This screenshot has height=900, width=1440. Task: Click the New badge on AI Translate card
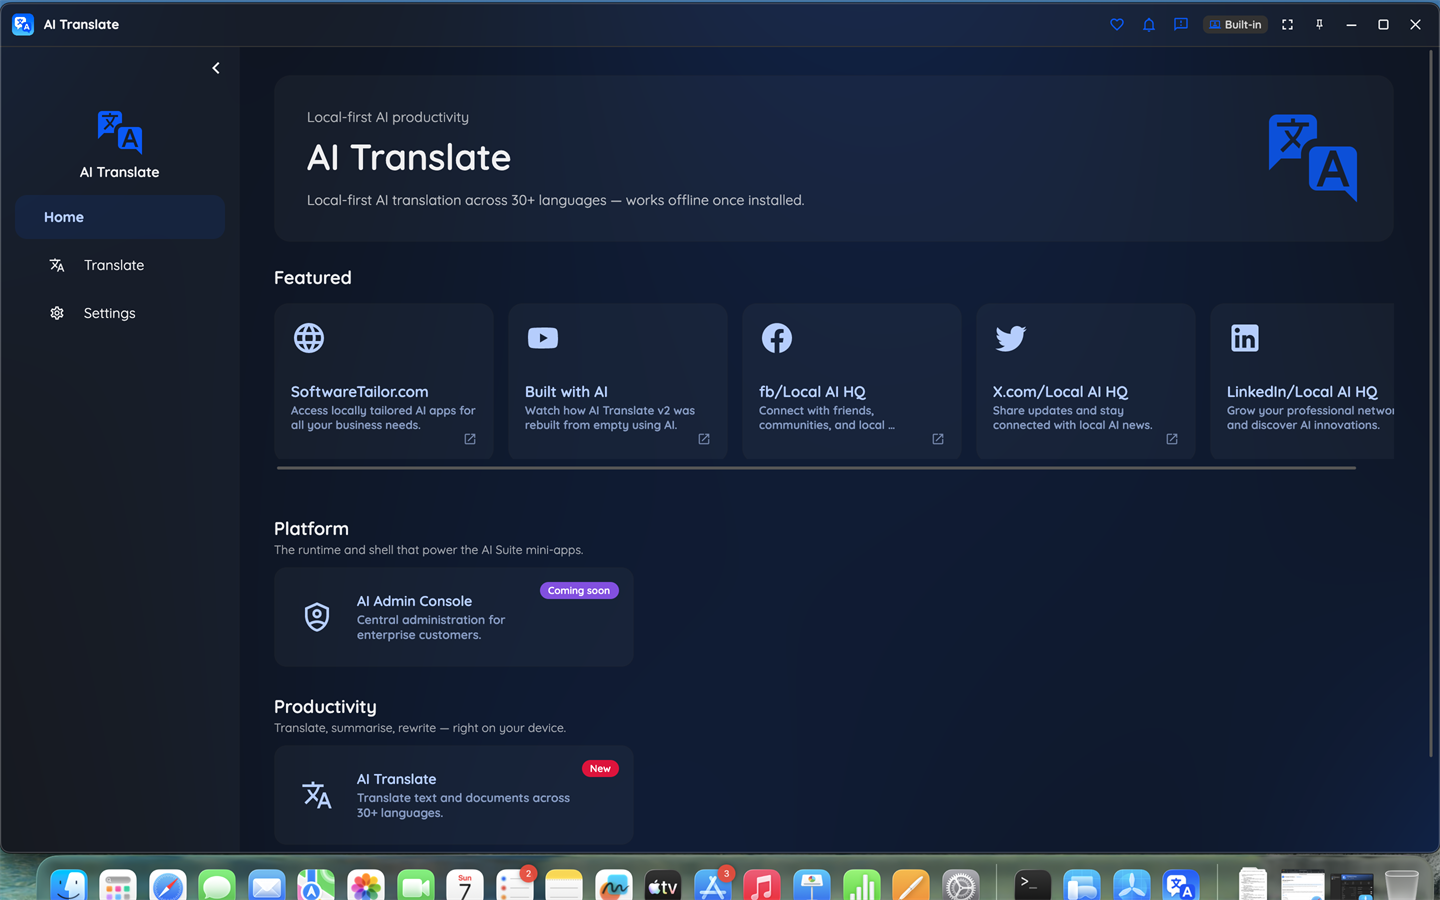pos(600,769)
